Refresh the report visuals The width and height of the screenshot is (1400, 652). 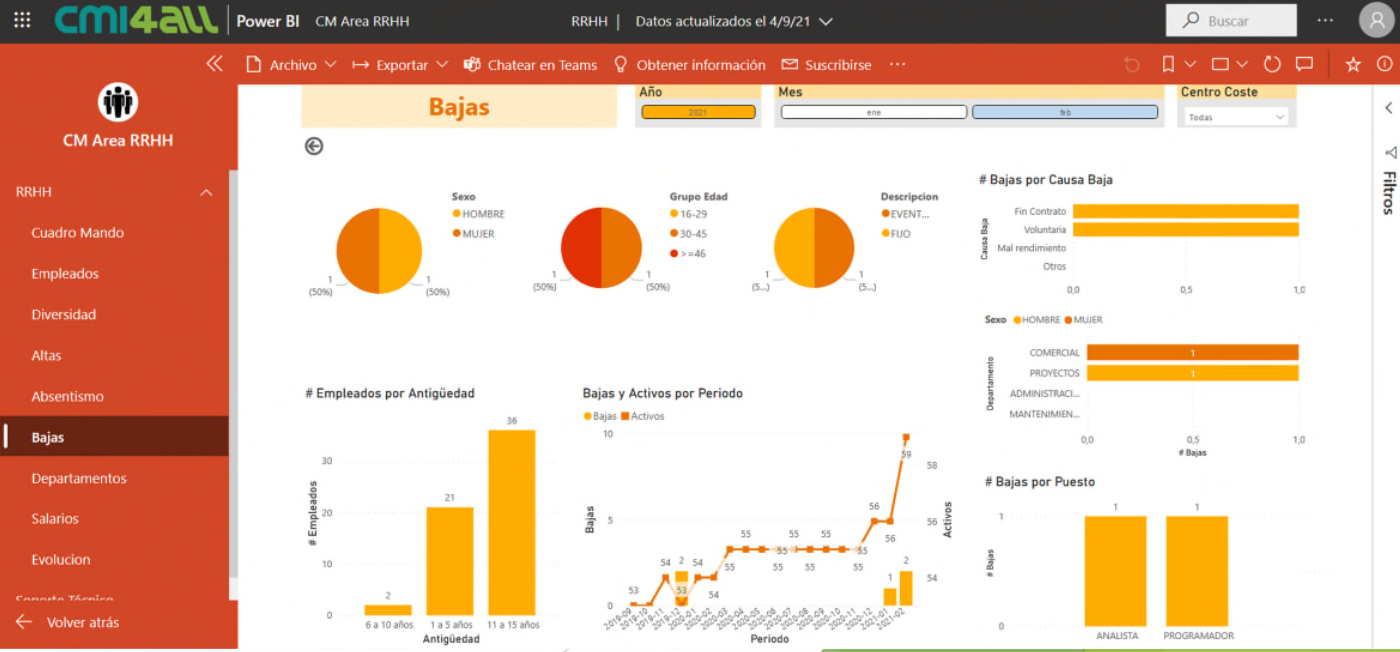[x=1272, y=64]
